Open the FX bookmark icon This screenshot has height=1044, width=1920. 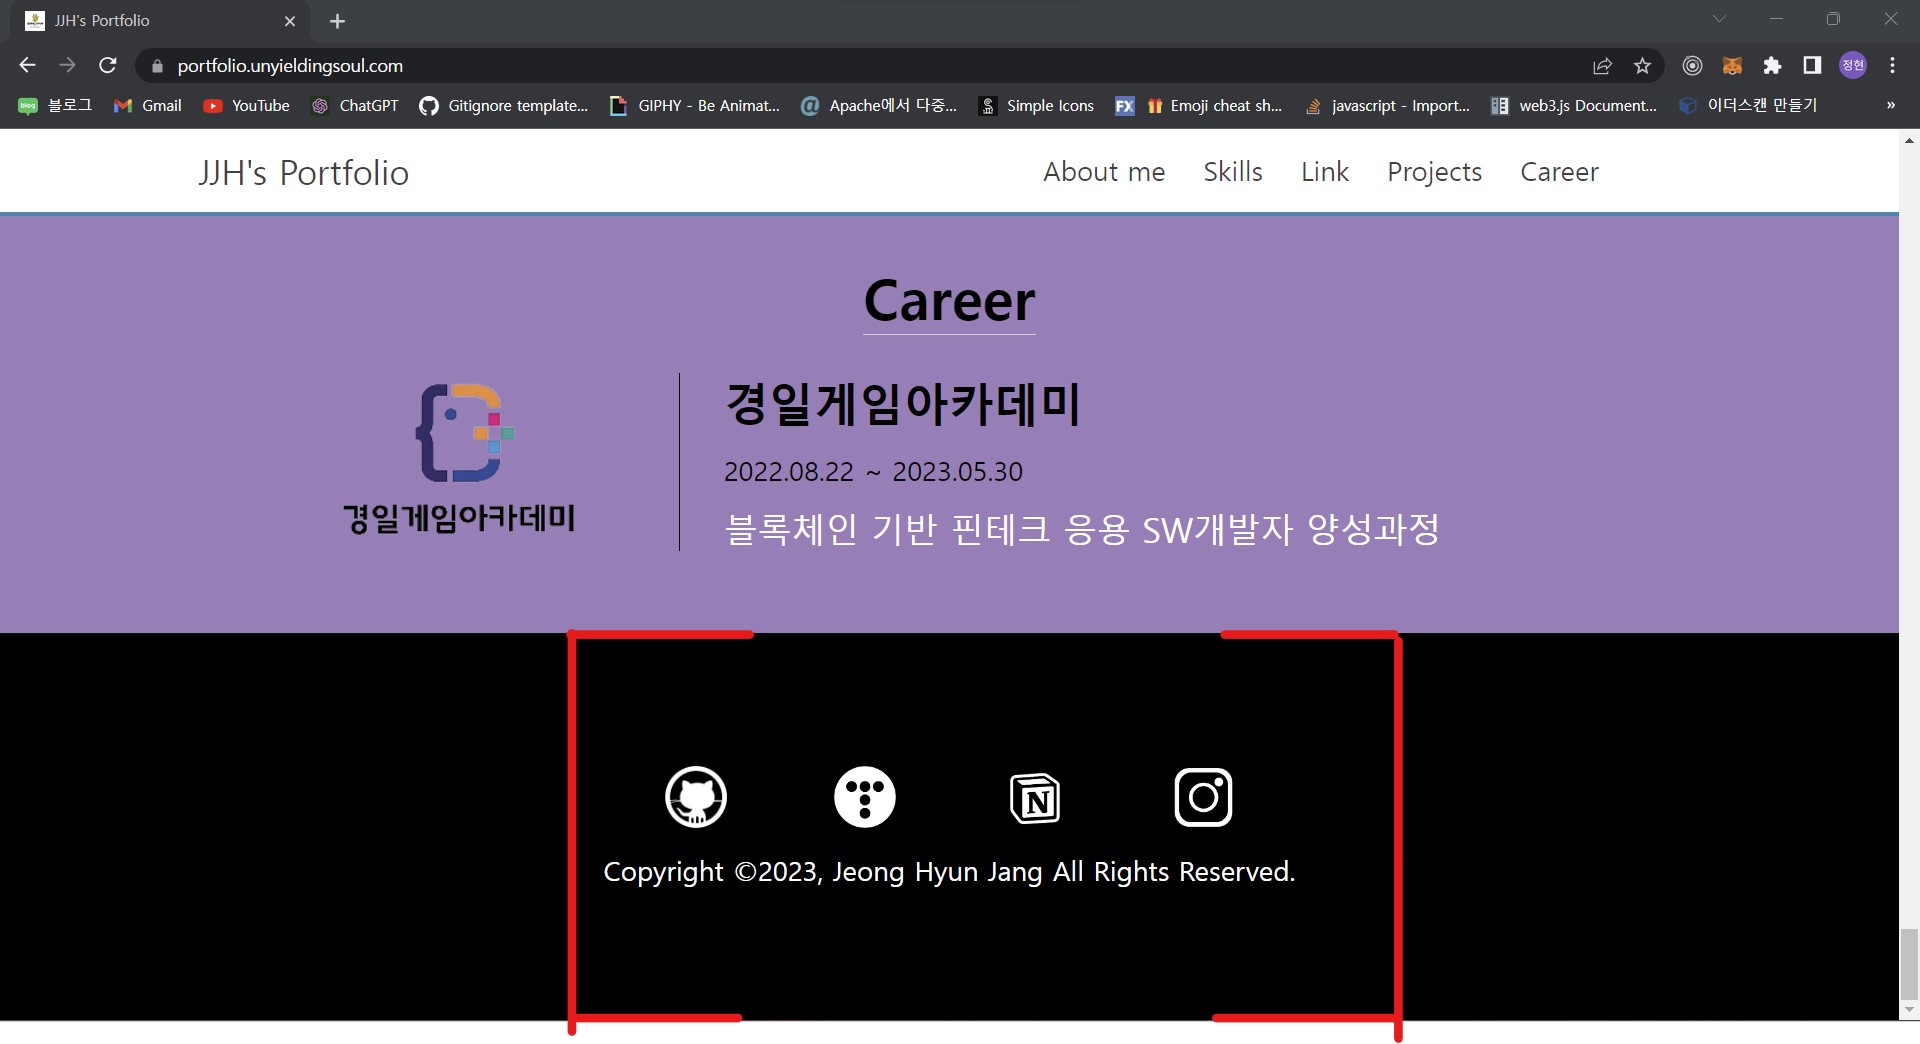[1125, 106]
